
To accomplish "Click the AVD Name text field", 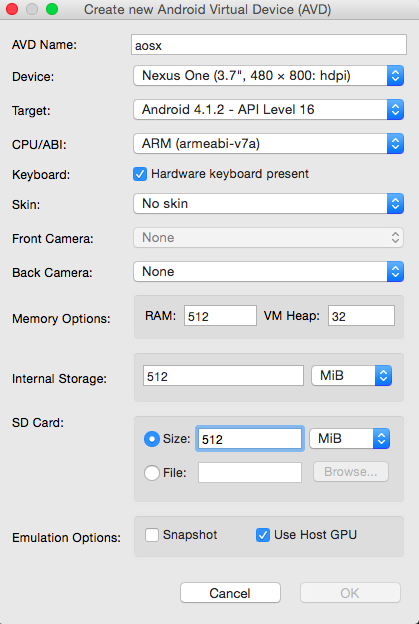I will pyautogui.click(x=269, y=45).
